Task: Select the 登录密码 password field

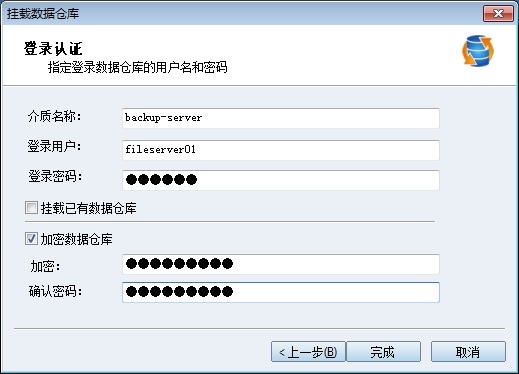Action: [x=281, y=180]
